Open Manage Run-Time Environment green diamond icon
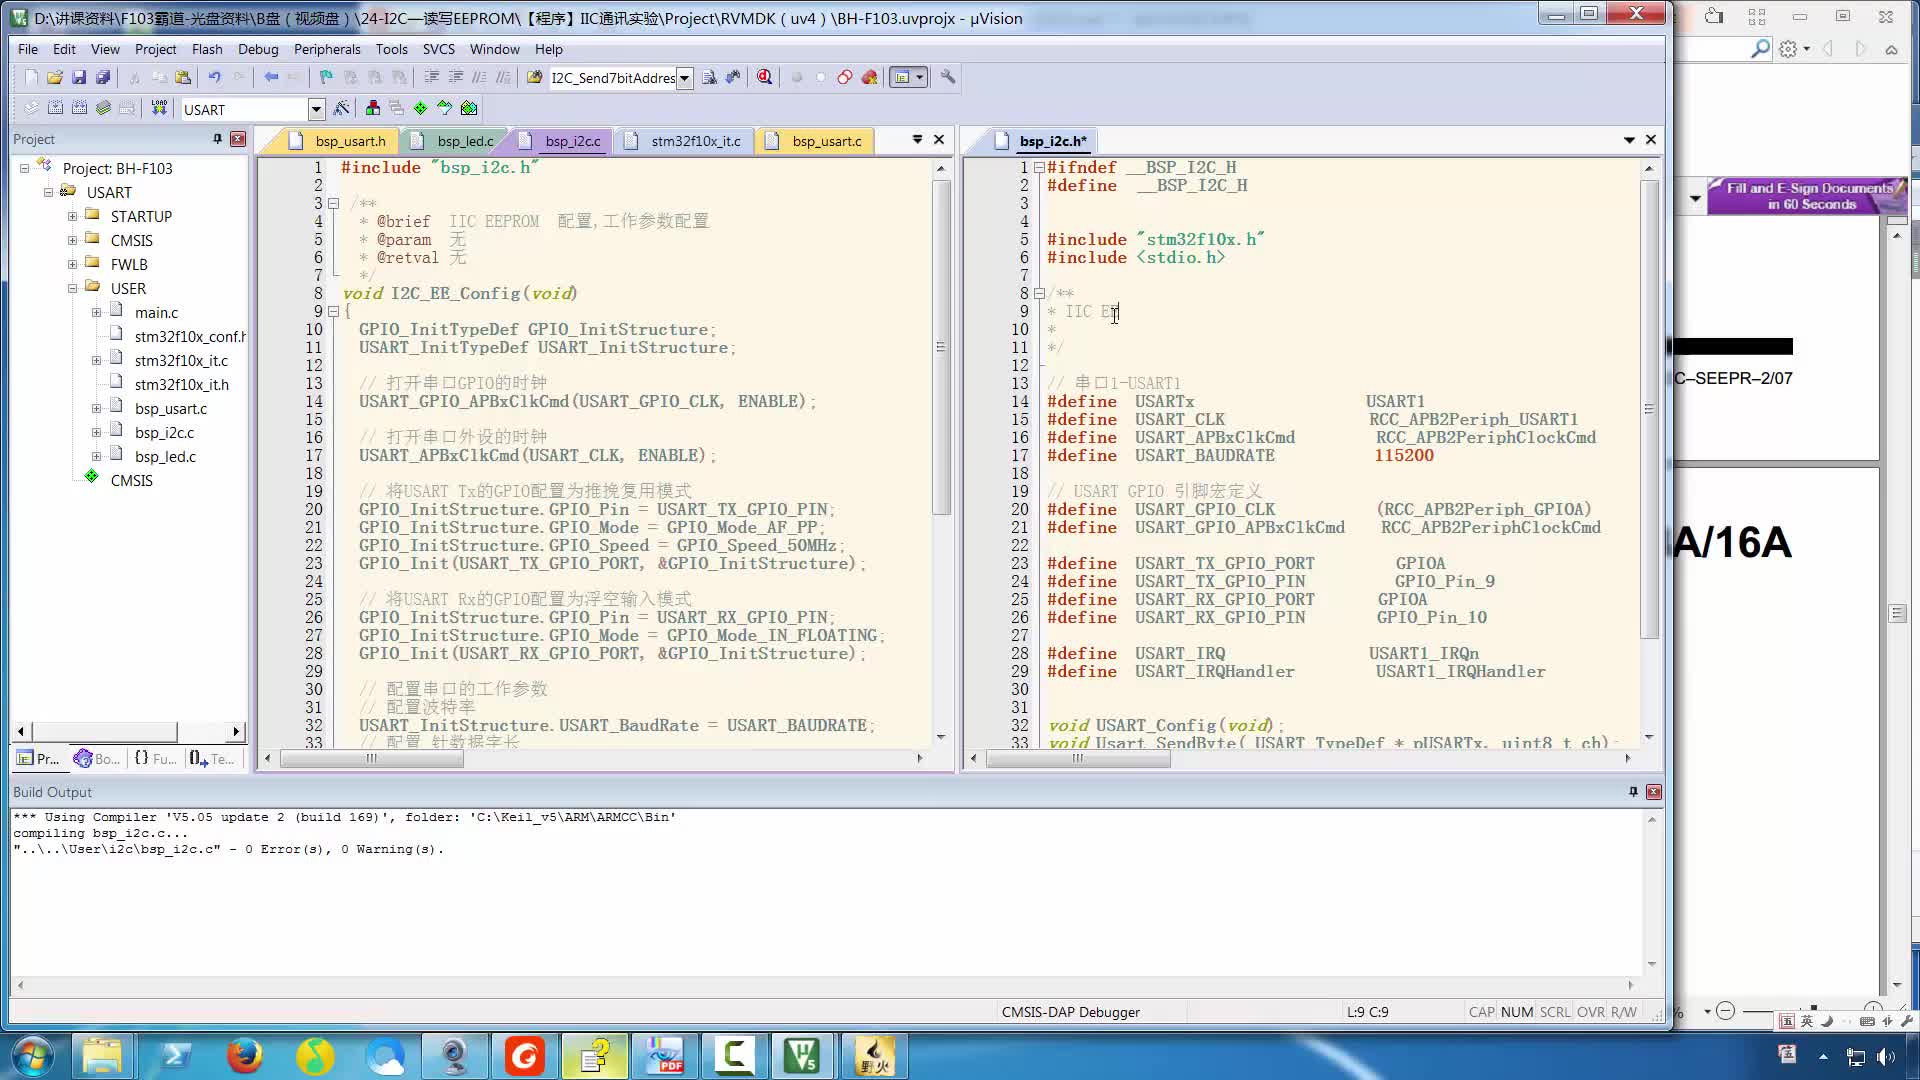The image size is (1920, 1080). pyautogui.click(x=420, y=108)
